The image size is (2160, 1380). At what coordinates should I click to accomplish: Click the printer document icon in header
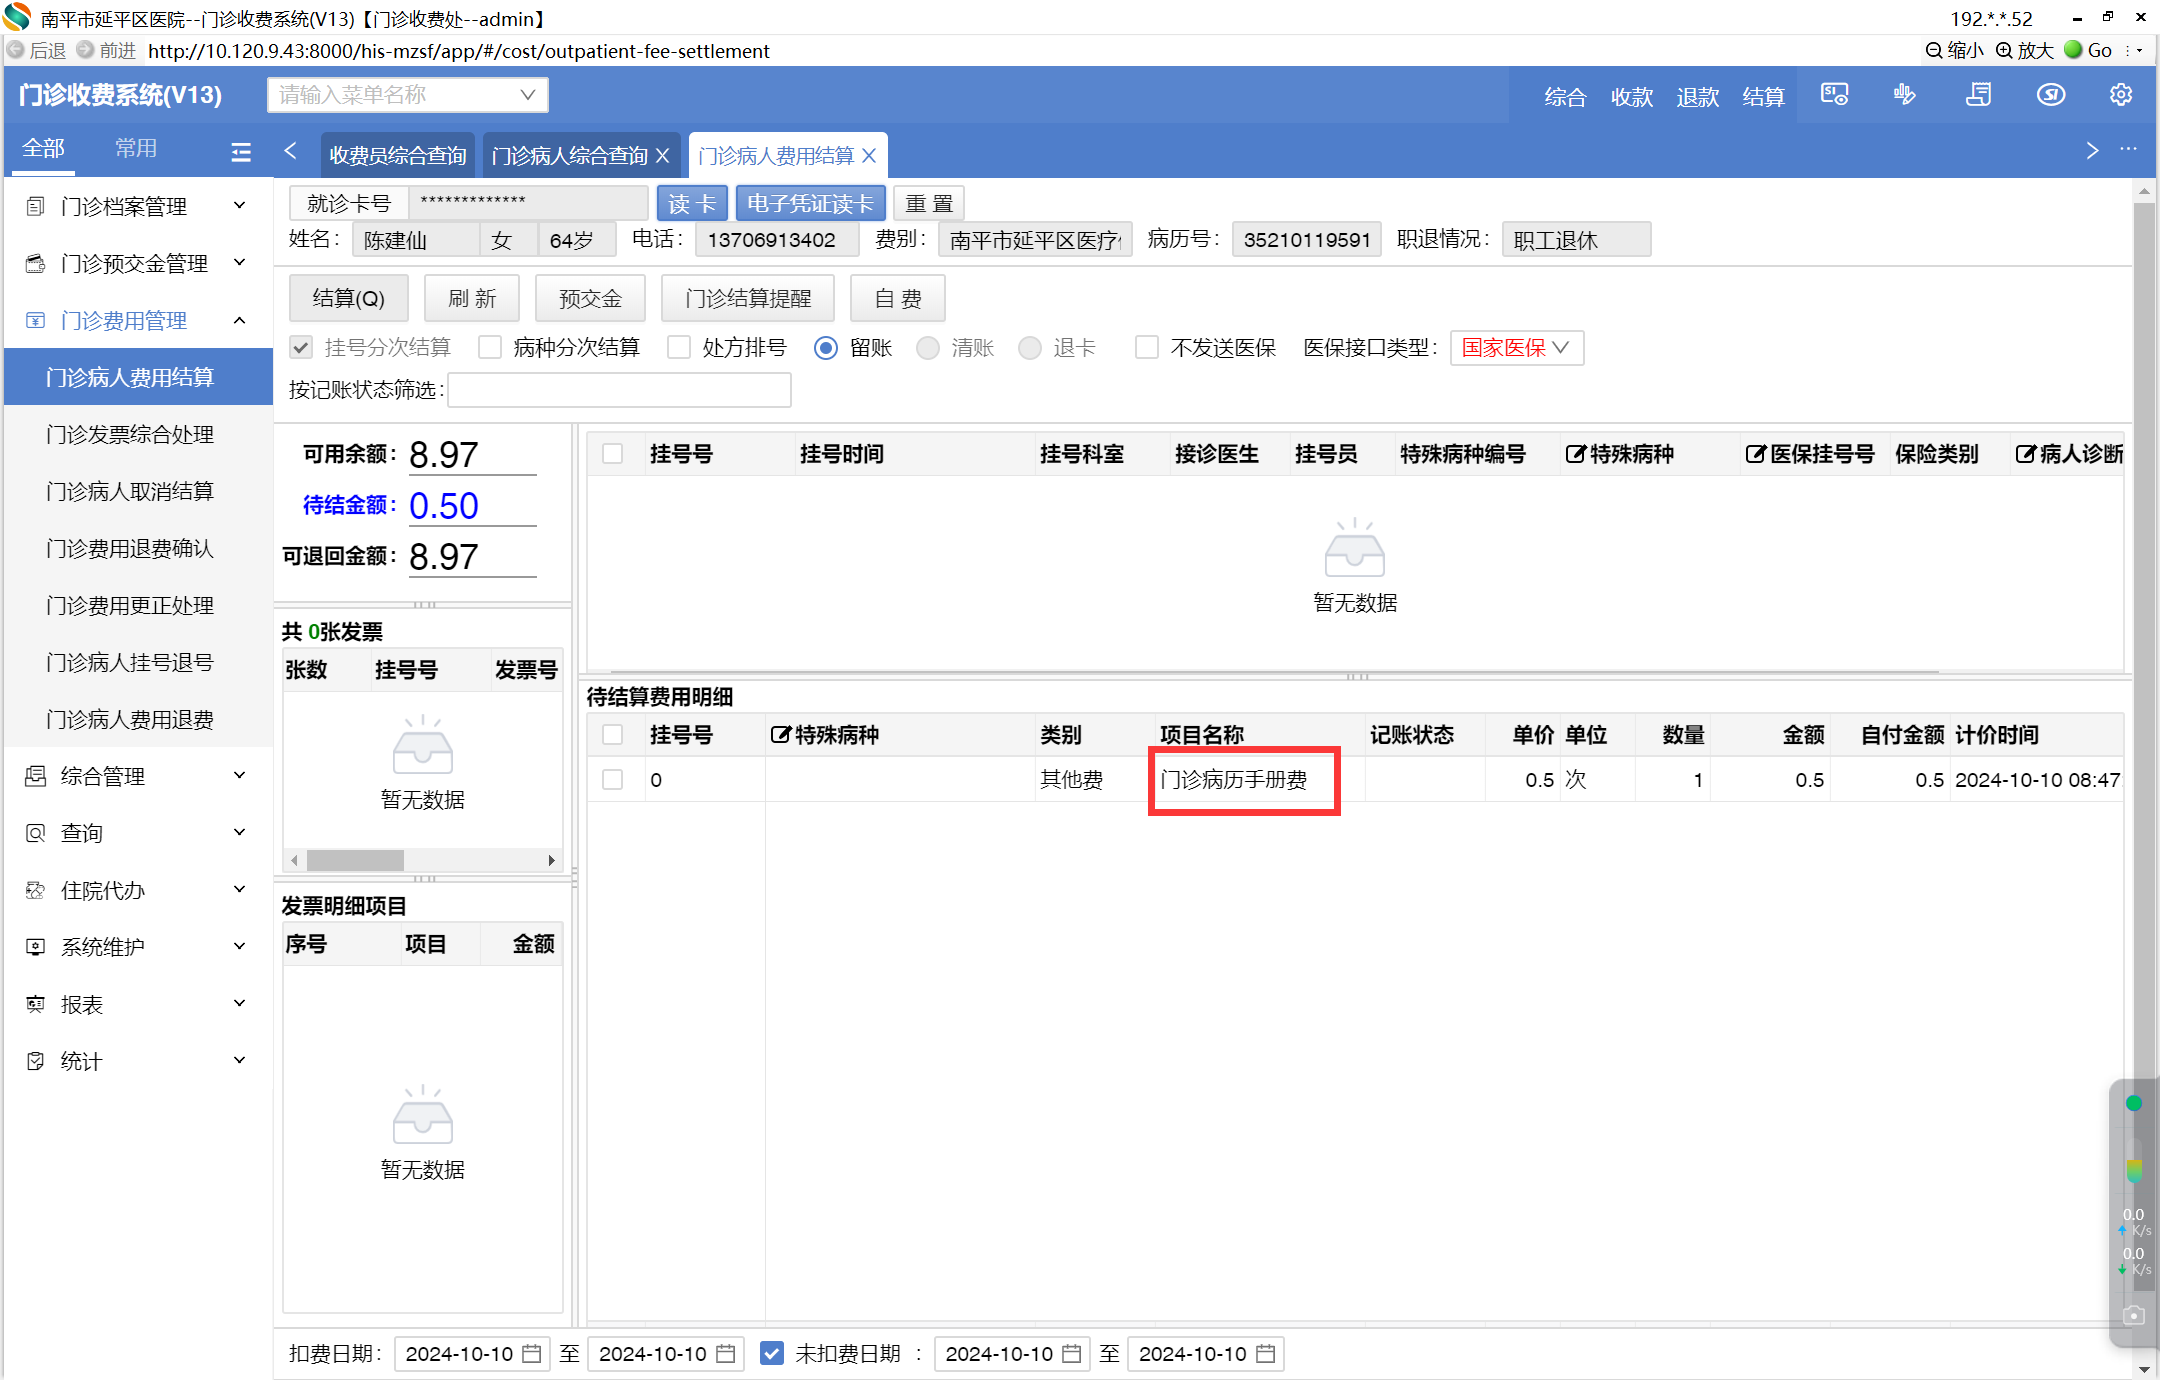[1978, 95]
